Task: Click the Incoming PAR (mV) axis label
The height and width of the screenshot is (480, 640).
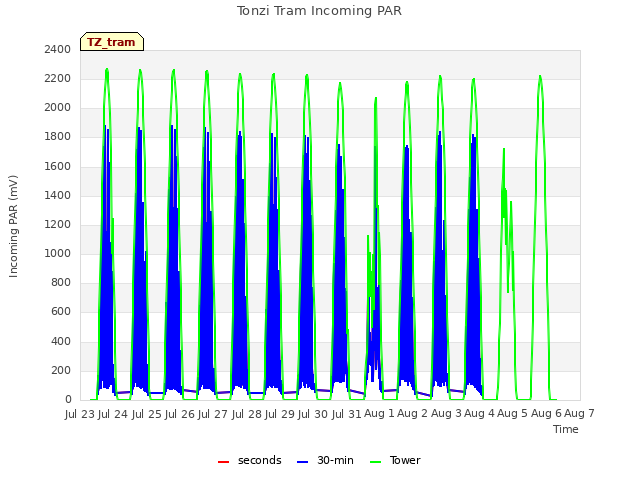Action: (x=13, y=226)
